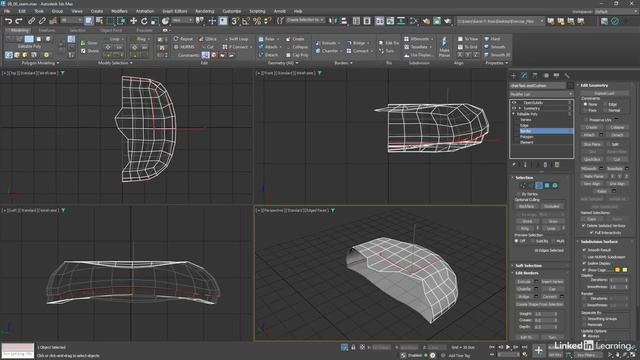Open the Motion command panel tab

tap(546, 76)
